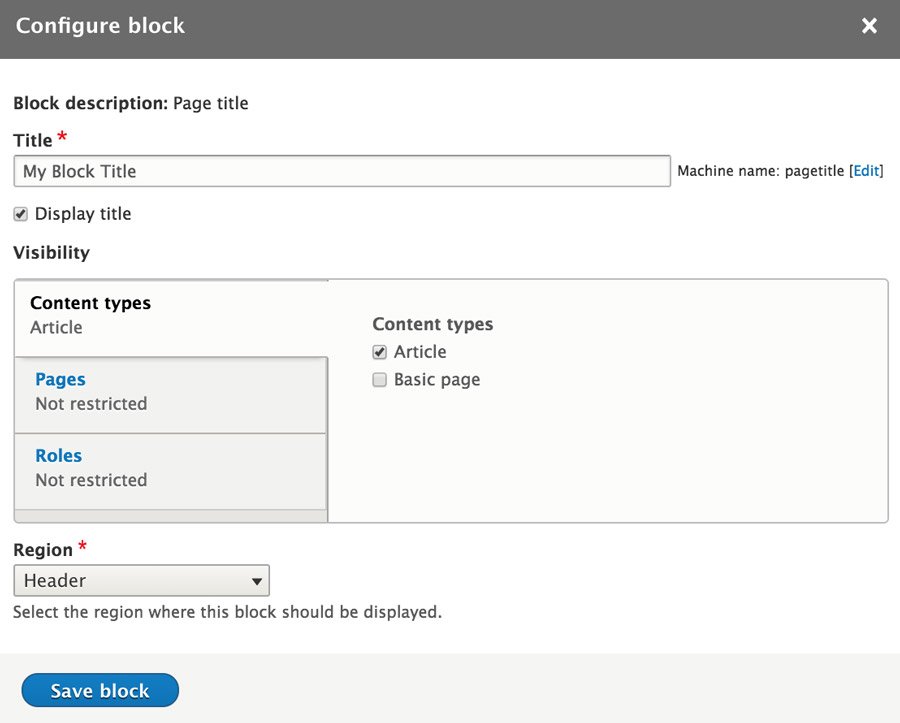Toggle the Article visibility checkbox

(379, 351)
